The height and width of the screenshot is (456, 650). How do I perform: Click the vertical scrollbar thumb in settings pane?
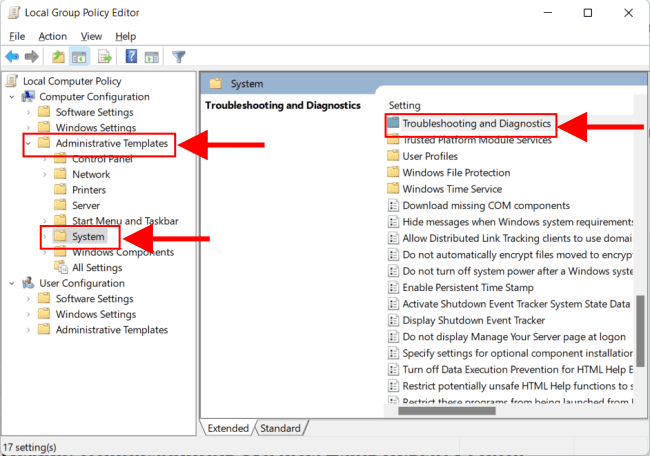[640, 331]
